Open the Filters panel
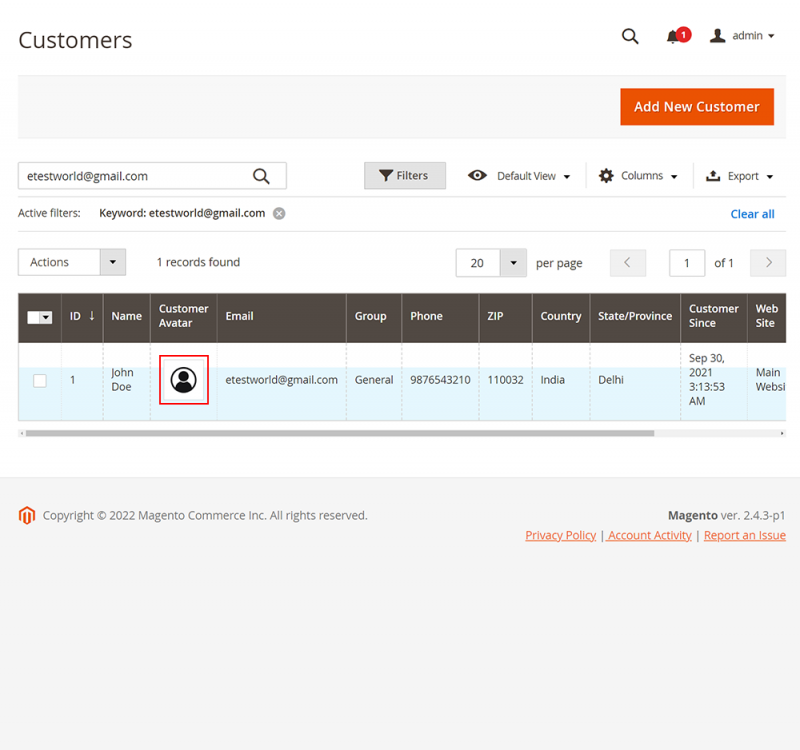 click(x=405, y=176)
